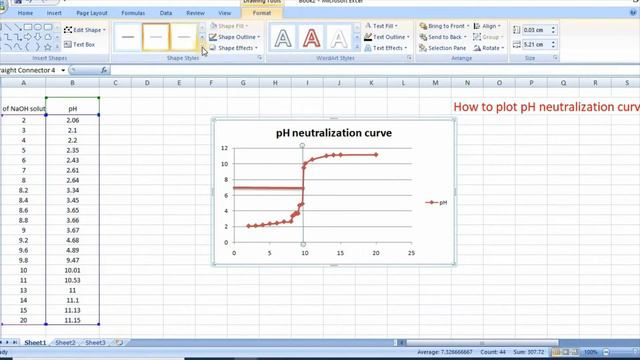
Task: Open Size group dialog launcher
Action: 556,58
